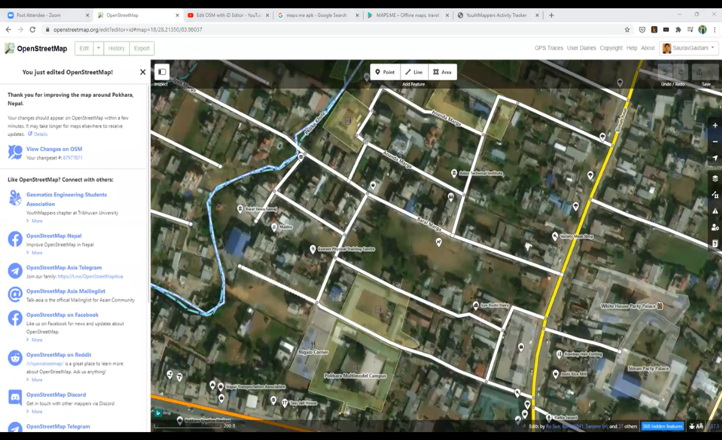Image resolution: width=722 pixels, height=440 pixels.
Task: Zoom out on the map
Action: (x=715, y=141)
